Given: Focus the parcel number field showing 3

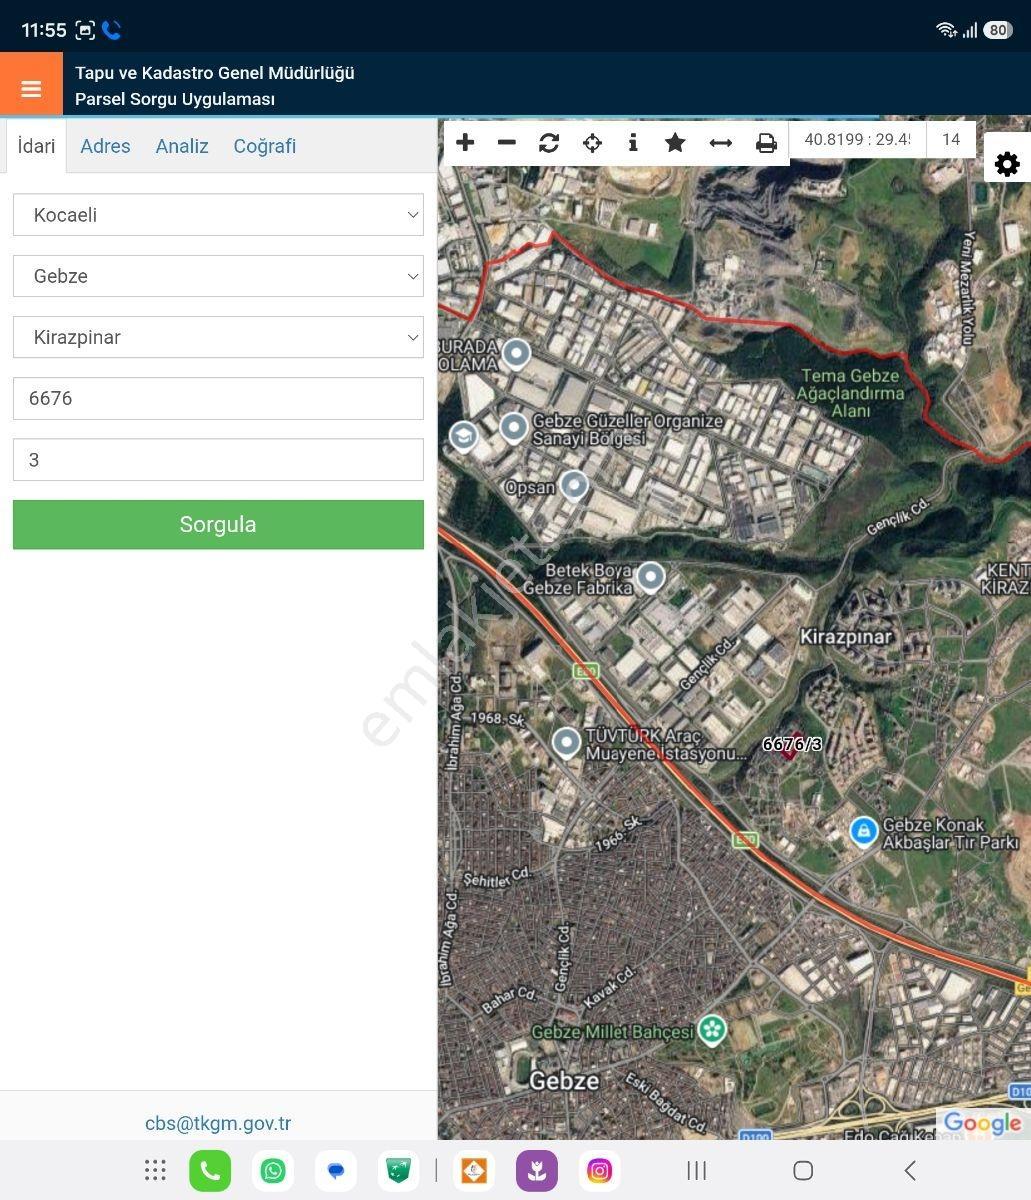Looking at the screenshot, I should click(218, 460).
